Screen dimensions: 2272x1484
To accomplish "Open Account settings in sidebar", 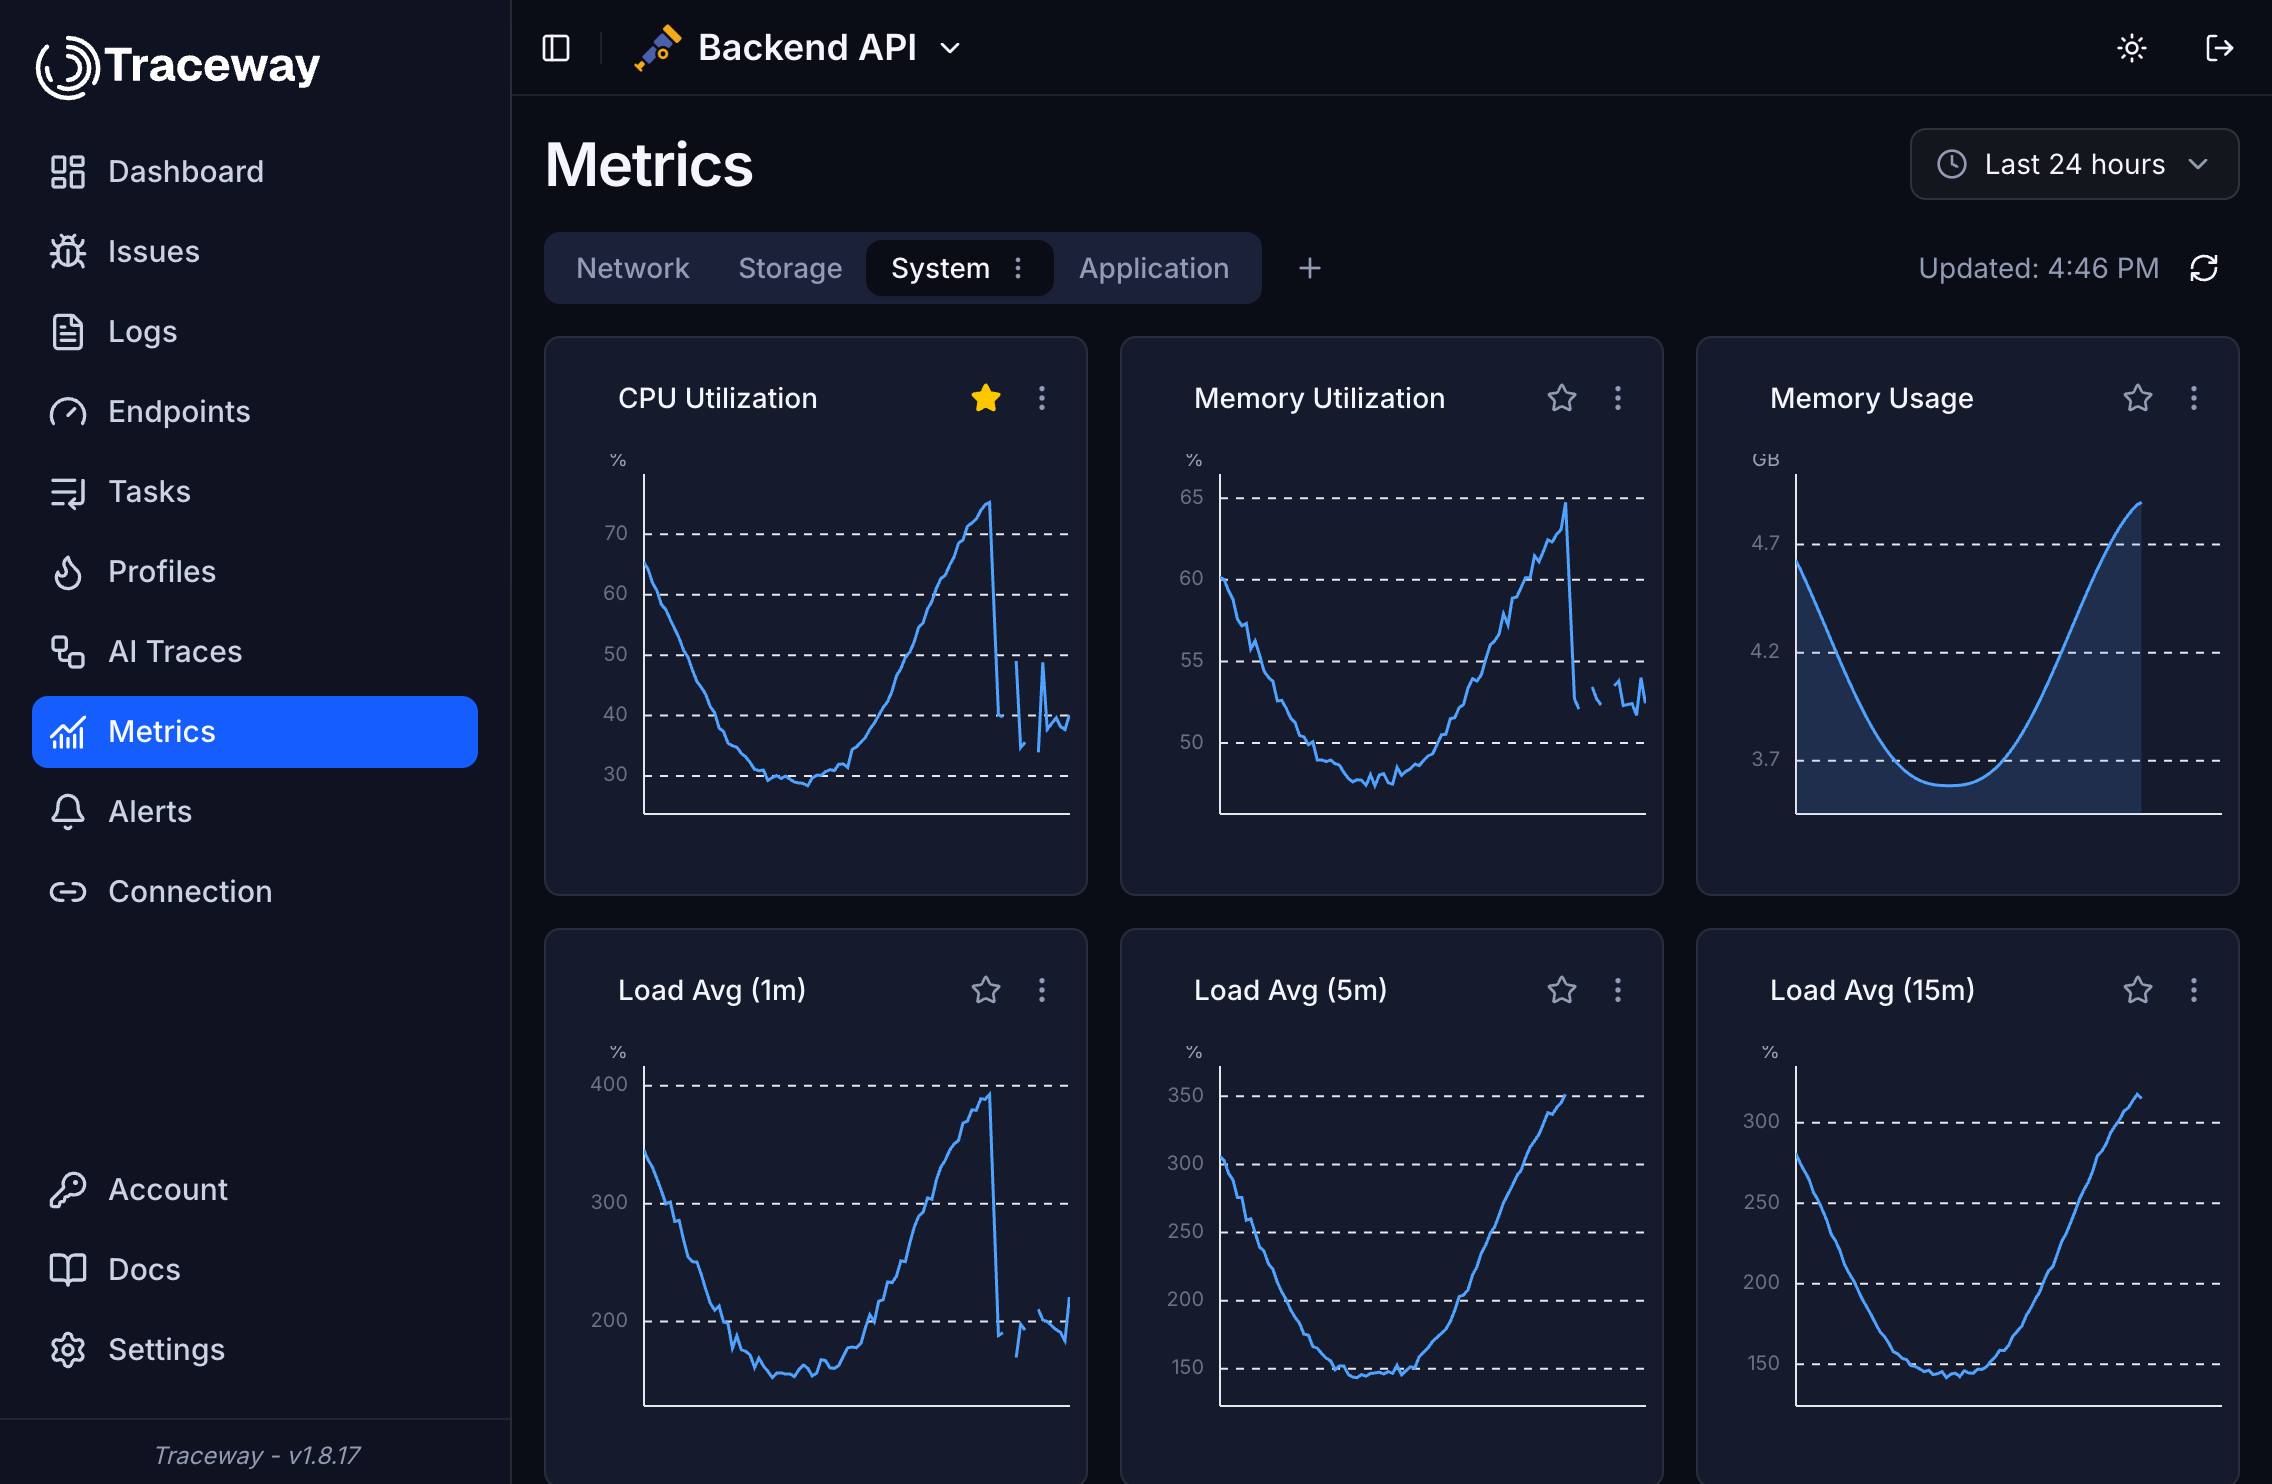I will (x=255, y=1190).
